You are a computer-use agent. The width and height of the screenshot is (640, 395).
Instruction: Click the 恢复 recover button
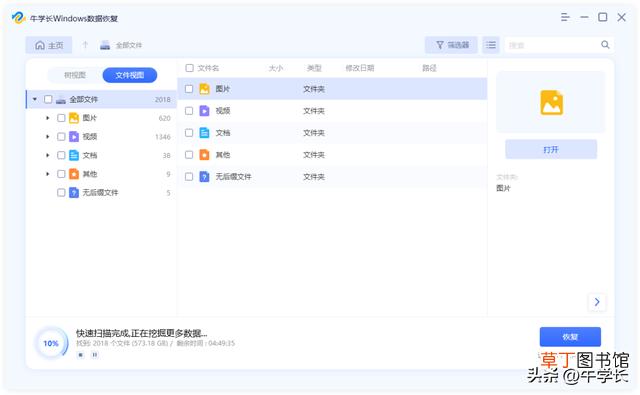(570, 337)
